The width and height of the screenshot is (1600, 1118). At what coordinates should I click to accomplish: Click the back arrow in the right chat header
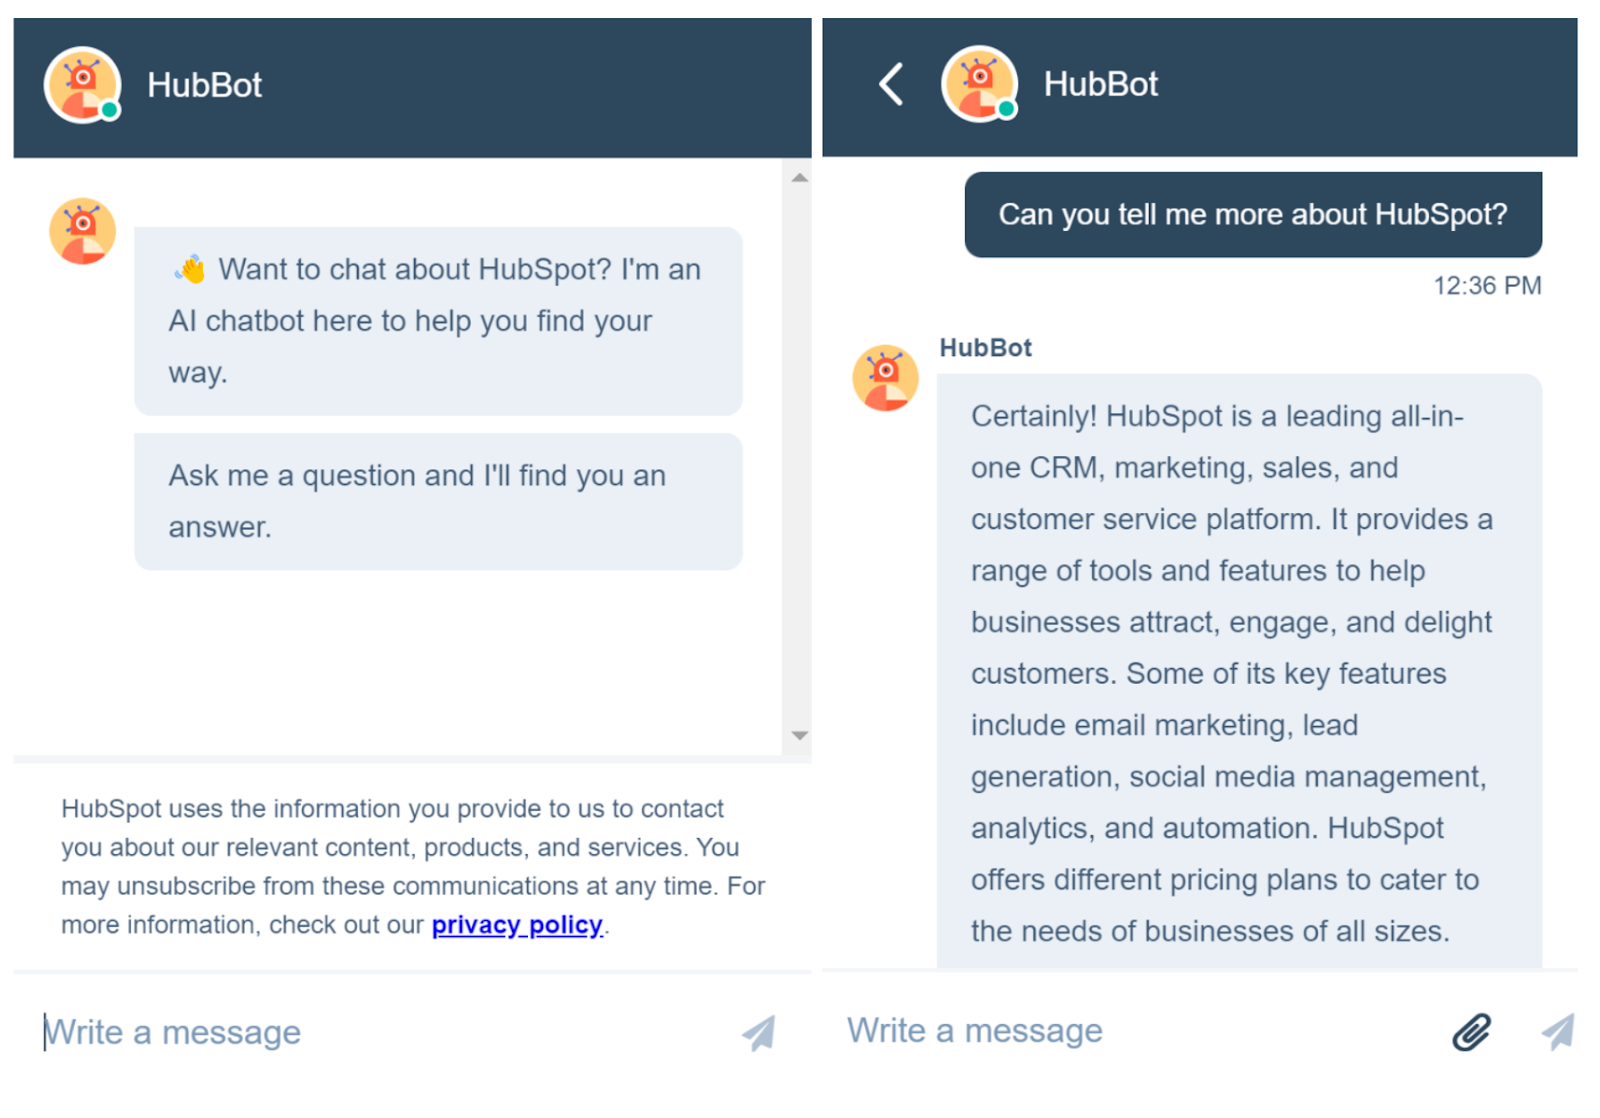(x=889, y=84)
